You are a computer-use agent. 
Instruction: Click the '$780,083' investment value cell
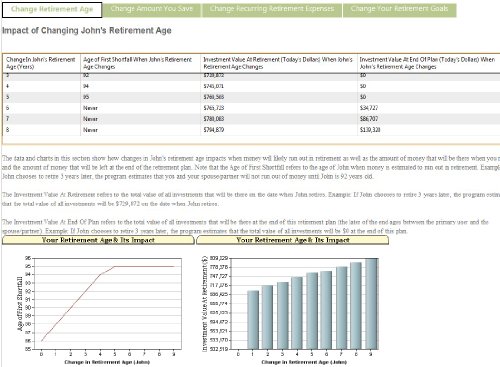tap(279, 119)
